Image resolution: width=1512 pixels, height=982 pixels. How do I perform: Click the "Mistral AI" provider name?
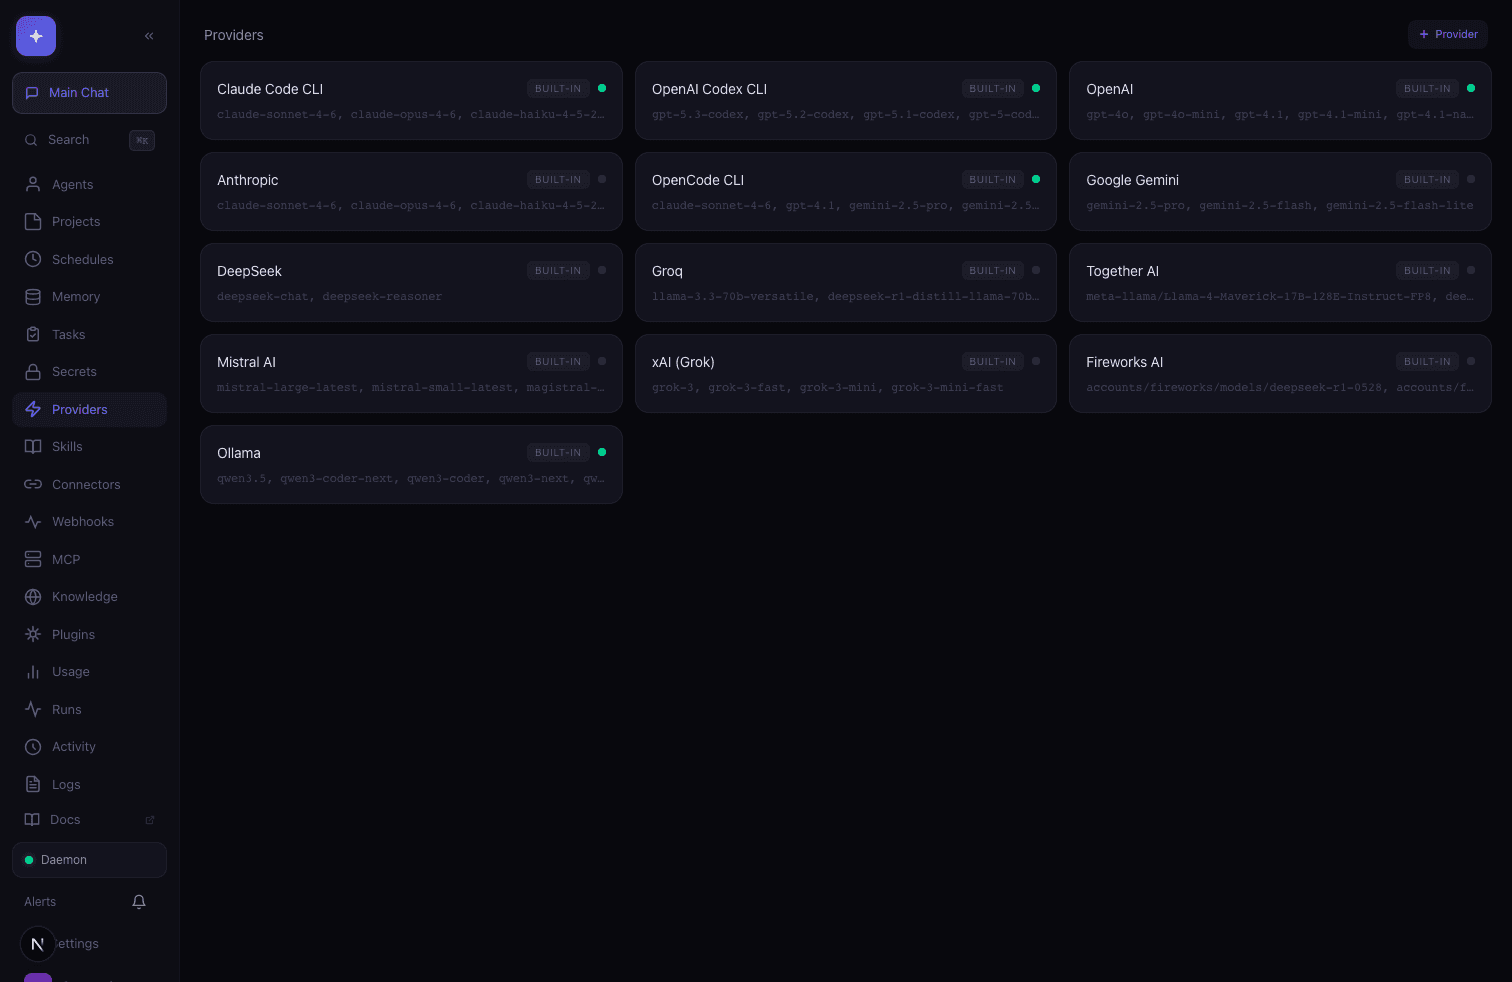pyautogui.click(x=246, y=362)
